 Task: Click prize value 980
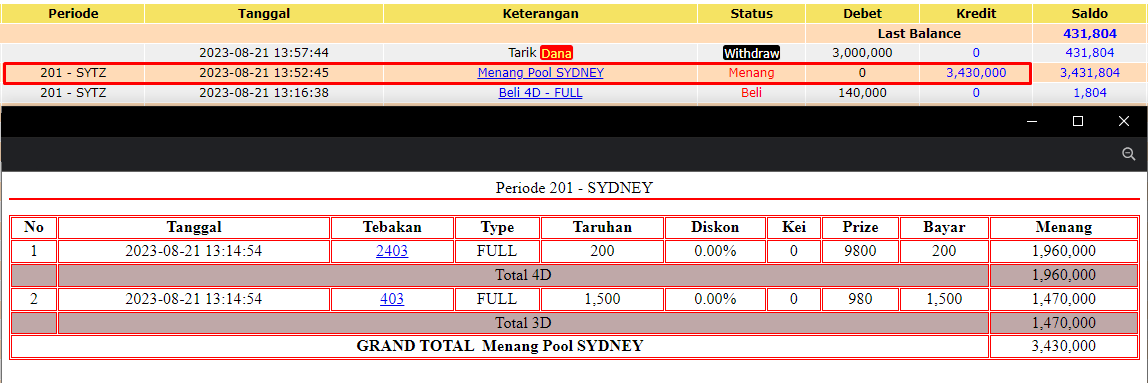pyautogui.click(x=860, y=299)
